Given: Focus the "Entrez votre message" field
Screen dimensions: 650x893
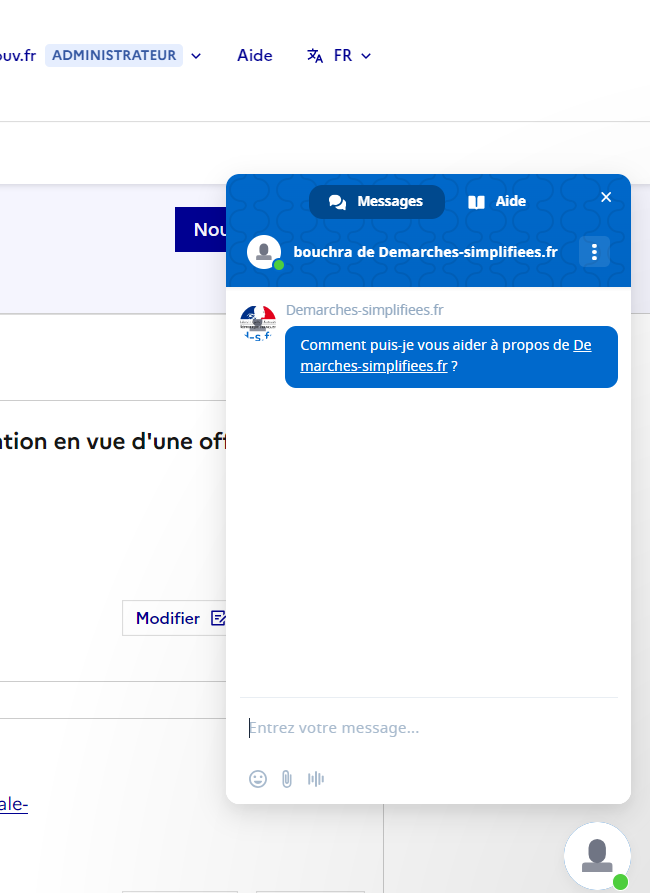Looking at the screenshot, I should coord(430,728).
